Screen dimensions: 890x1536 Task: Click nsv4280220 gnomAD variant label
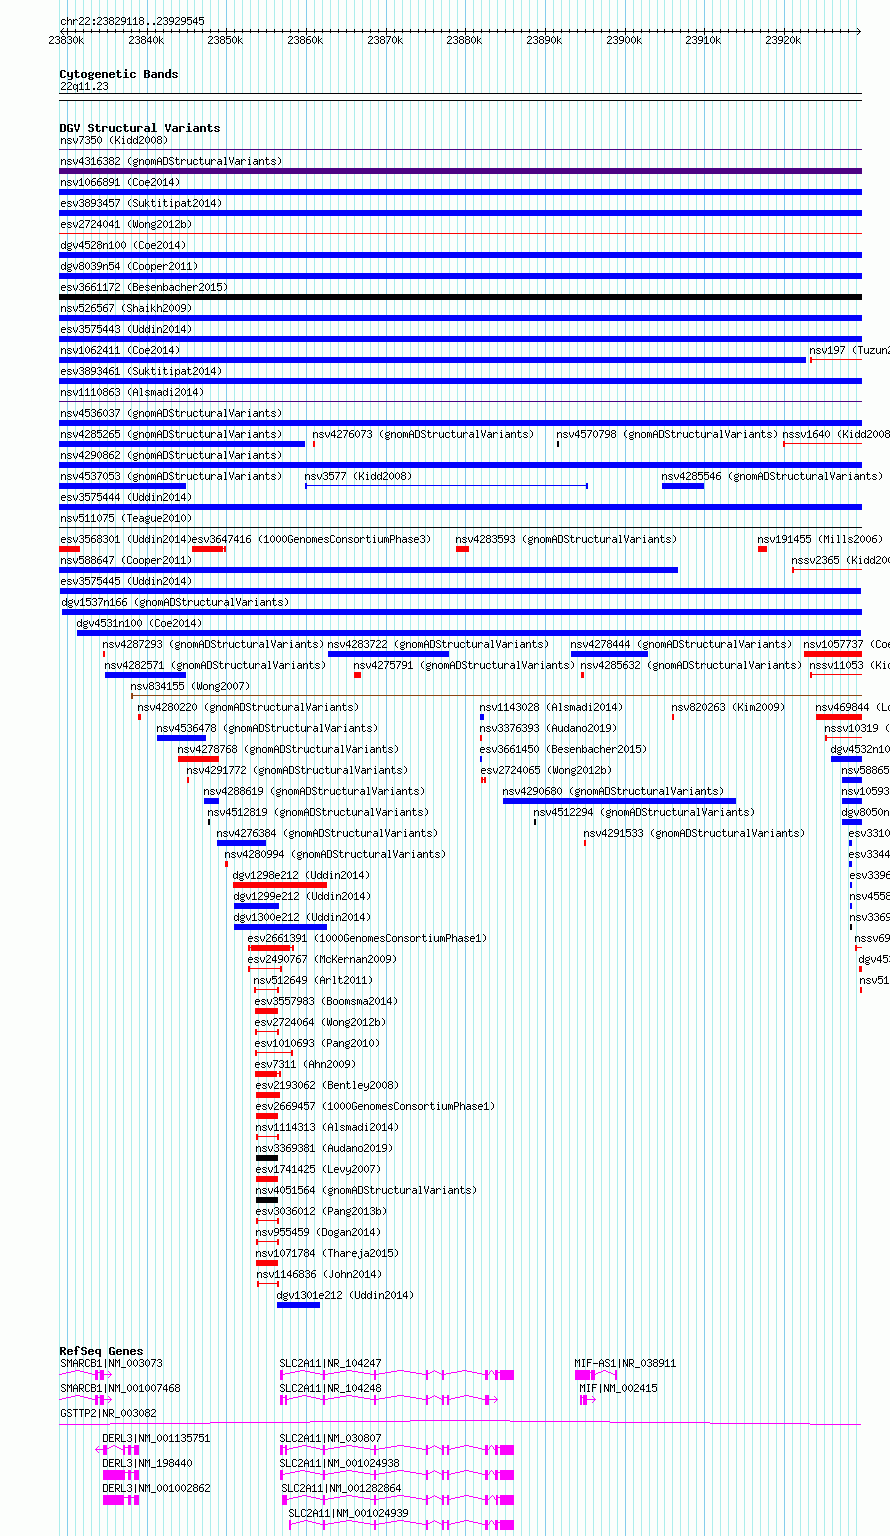248,708
